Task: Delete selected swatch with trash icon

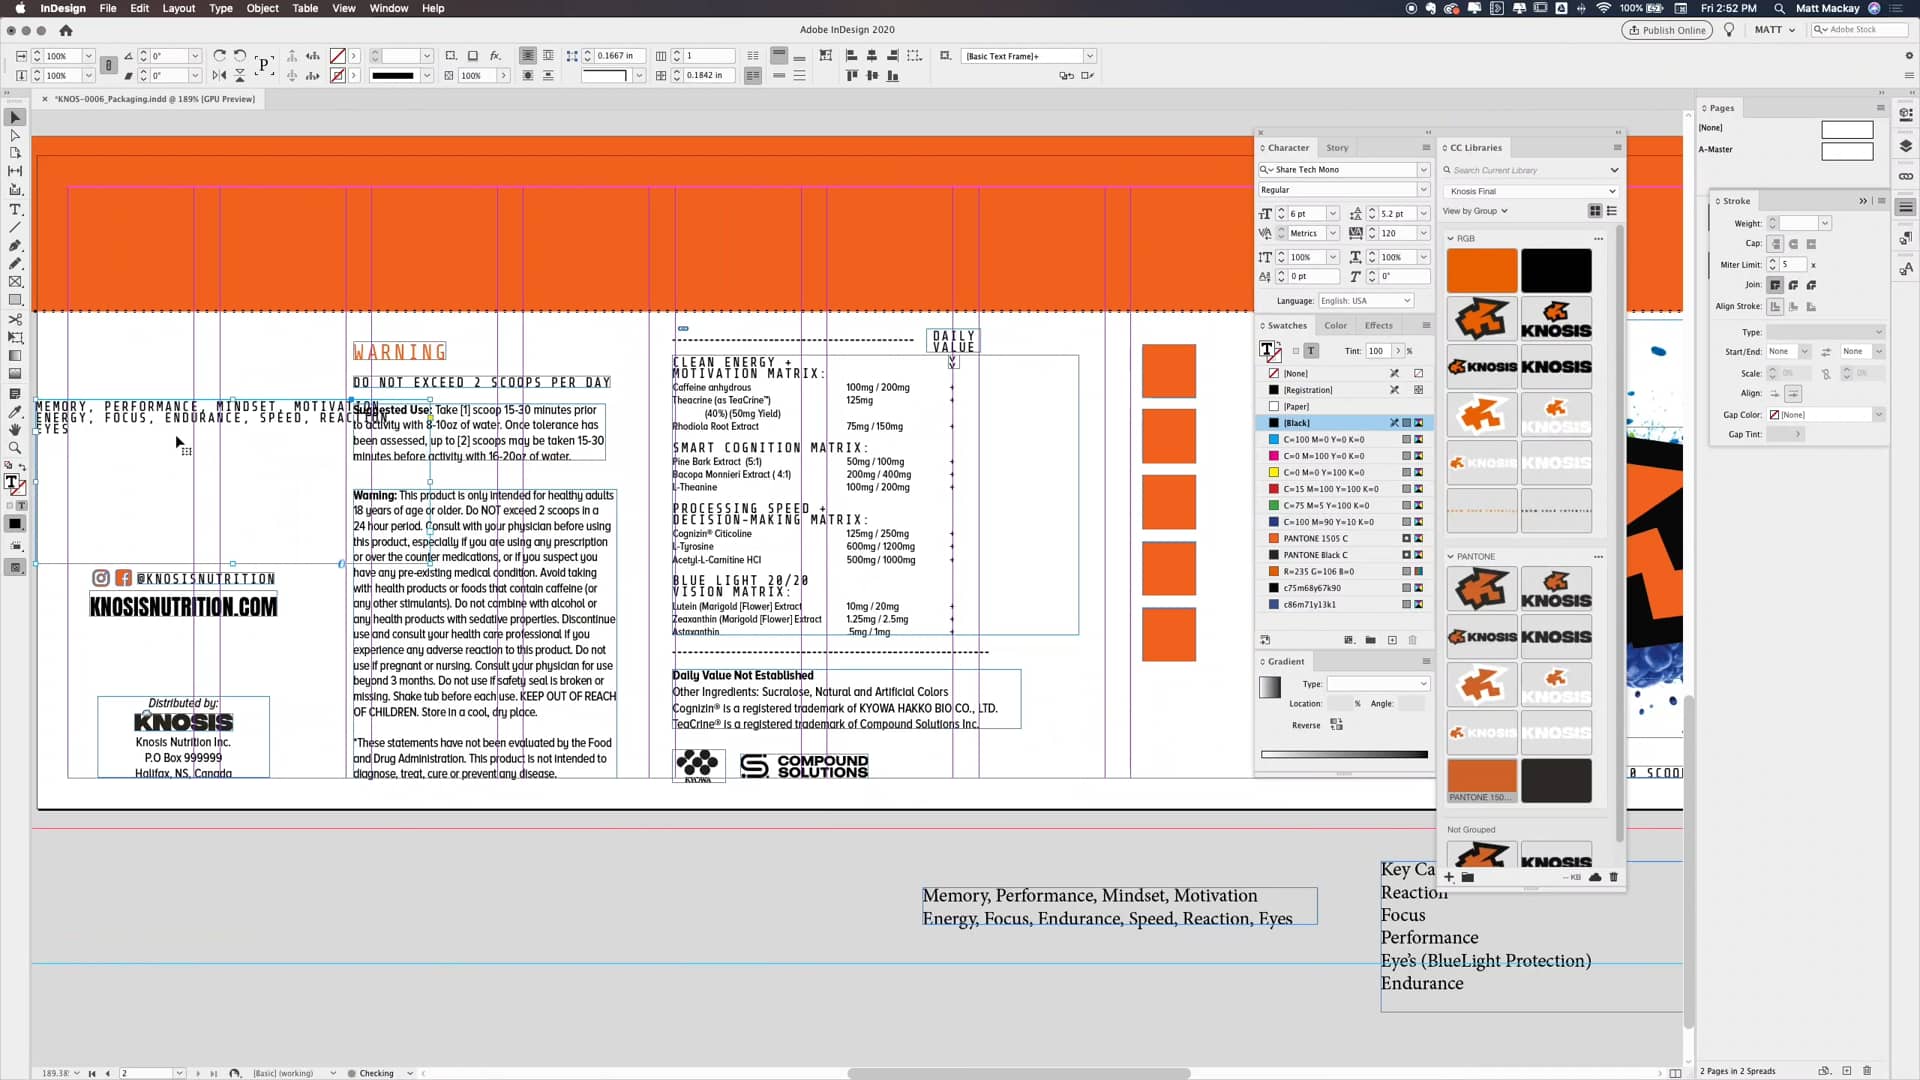Action: tap(1413, 640)
